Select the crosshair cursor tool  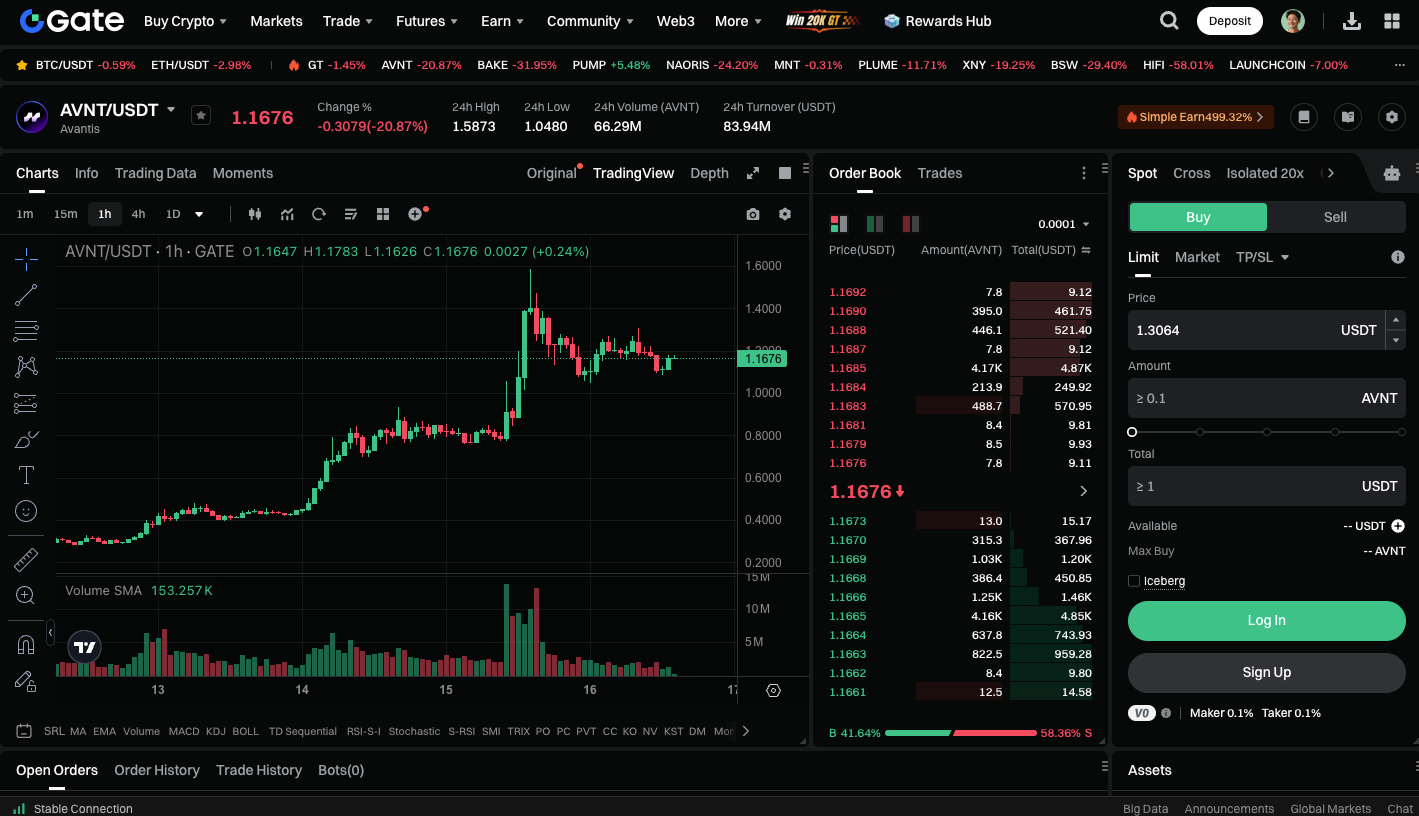point(25,259)
